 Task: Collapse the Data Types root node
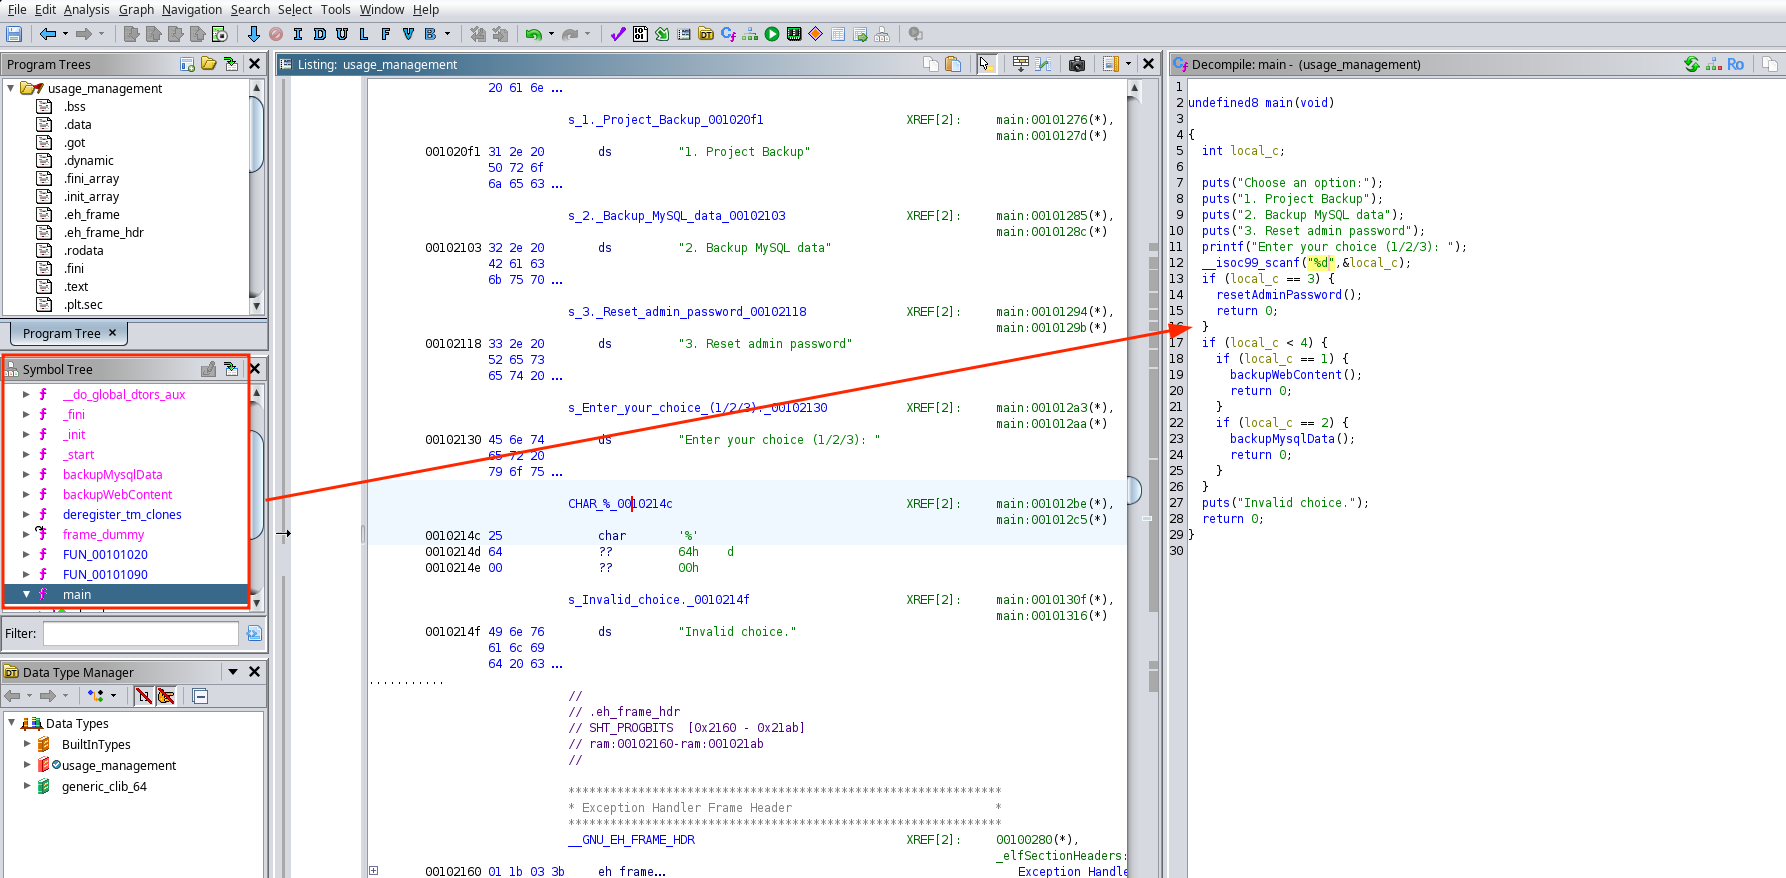tap(11, 723)
